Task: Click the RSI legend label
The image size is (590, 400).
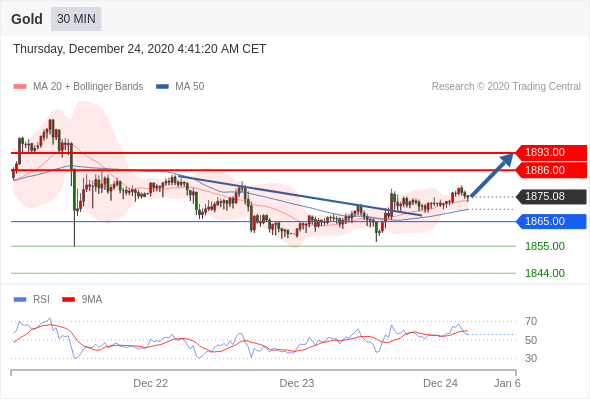Action: tap(41, 300)
